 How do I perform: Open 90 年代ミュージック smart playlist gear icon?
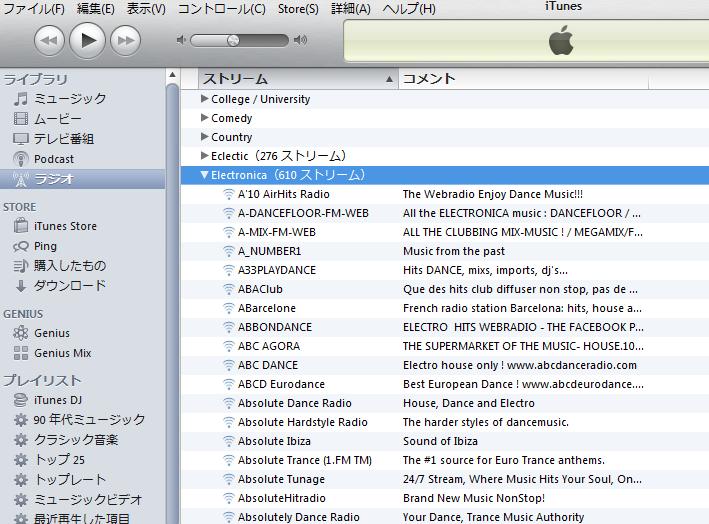[x=21, y=420]
